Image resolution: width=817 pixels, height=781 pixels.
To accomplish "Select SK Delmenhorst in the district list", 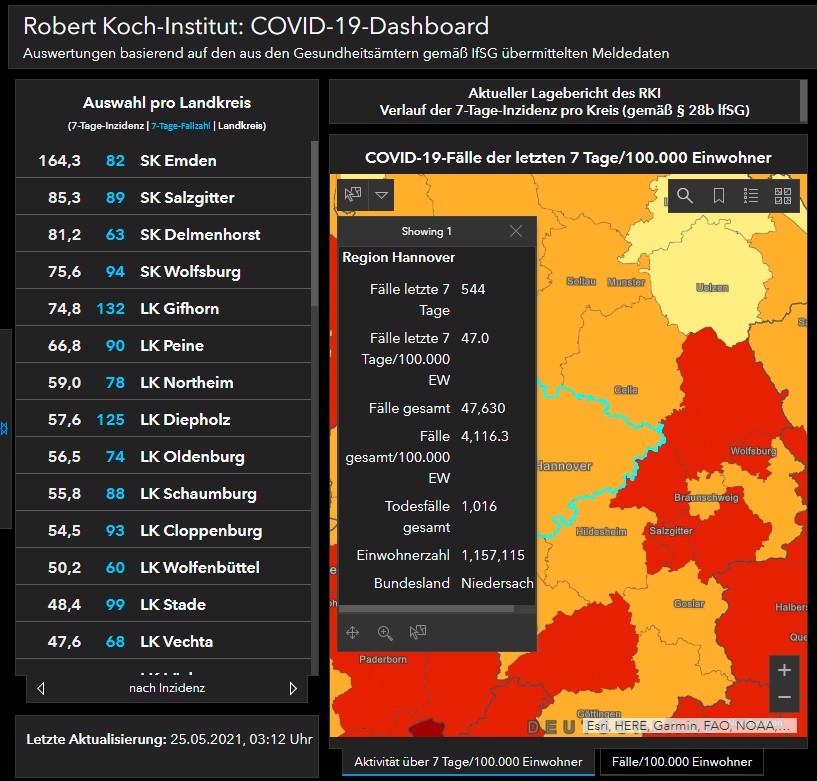I will click(x=163, y=234).
